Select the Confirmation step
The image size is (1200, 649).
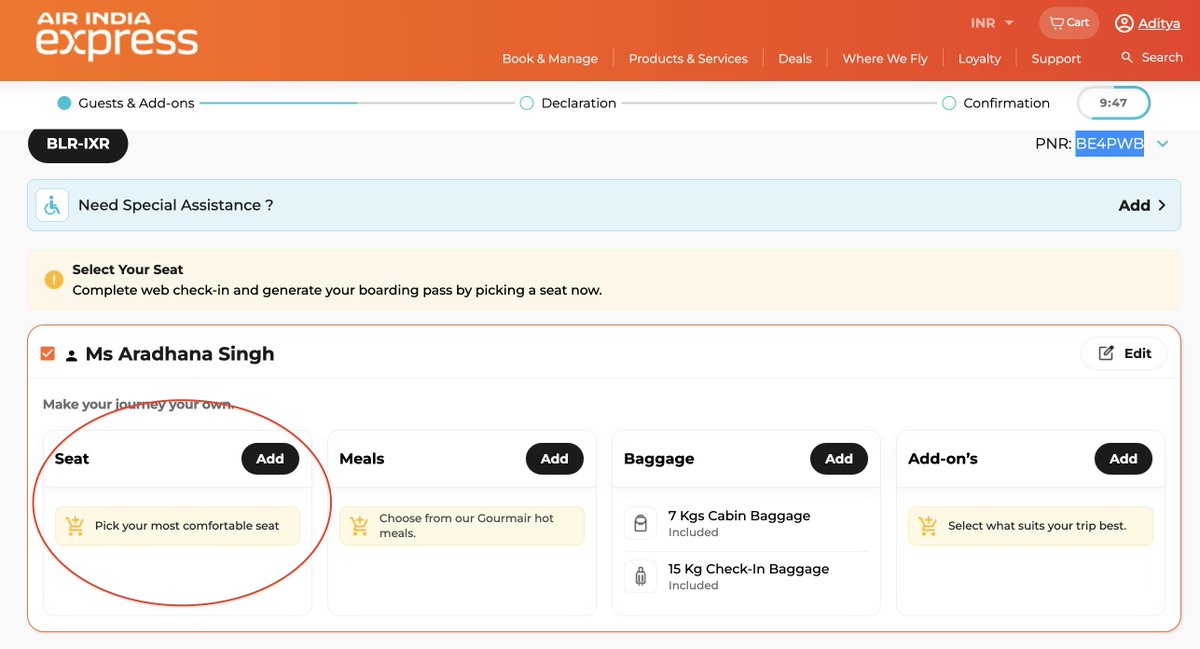click(x=996, y=103)
